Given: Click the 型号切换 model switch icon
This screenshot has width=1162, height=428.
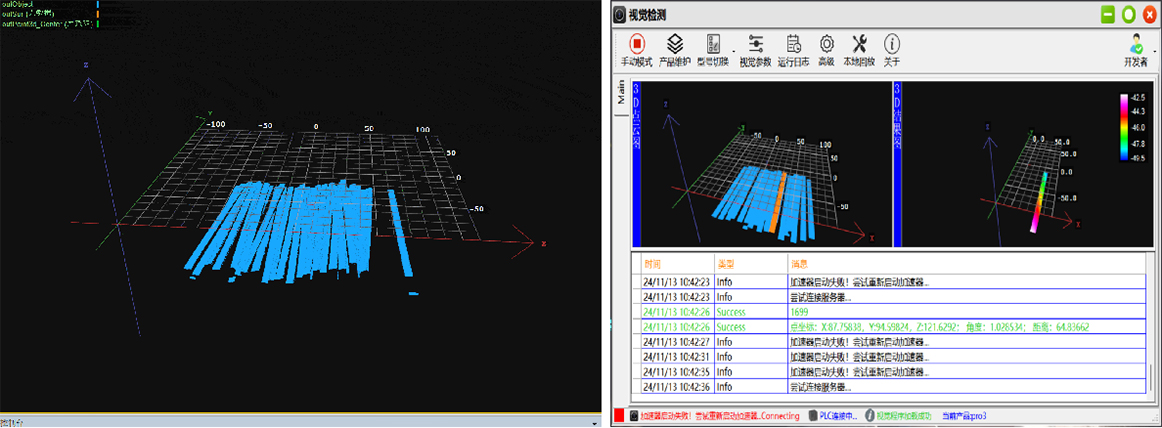Looking at the screenshot, I should (x=713, y=45).
